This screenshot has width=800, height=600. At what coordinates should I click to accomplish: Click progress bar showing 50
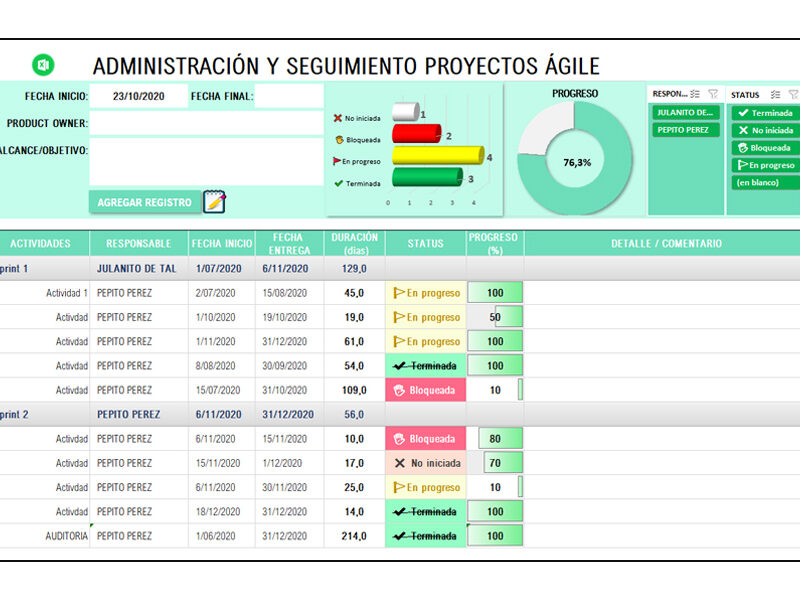(495, 317)
